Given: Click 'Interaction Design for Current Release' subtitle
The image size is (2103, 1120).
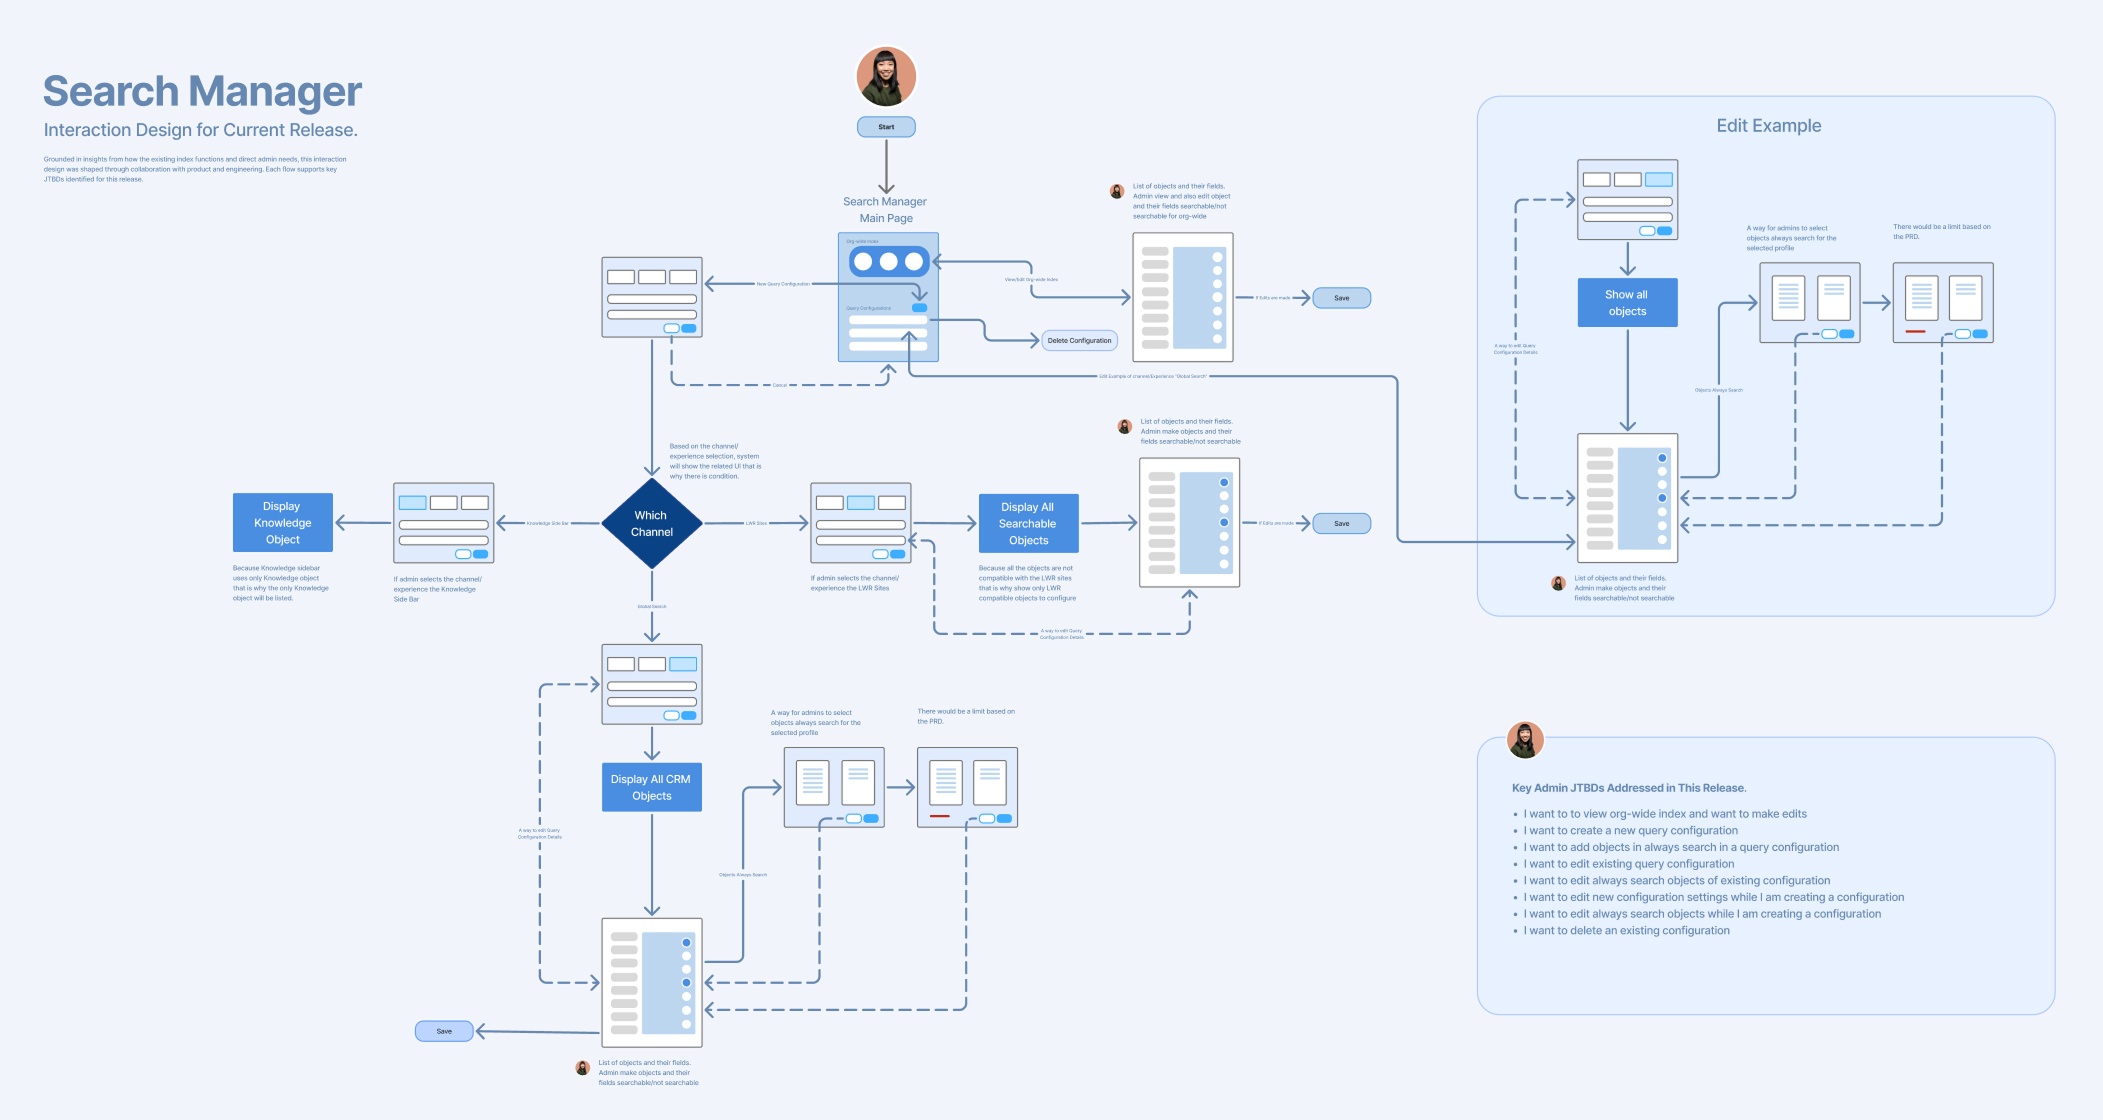Looking at the screenshot, I should 200,130.
